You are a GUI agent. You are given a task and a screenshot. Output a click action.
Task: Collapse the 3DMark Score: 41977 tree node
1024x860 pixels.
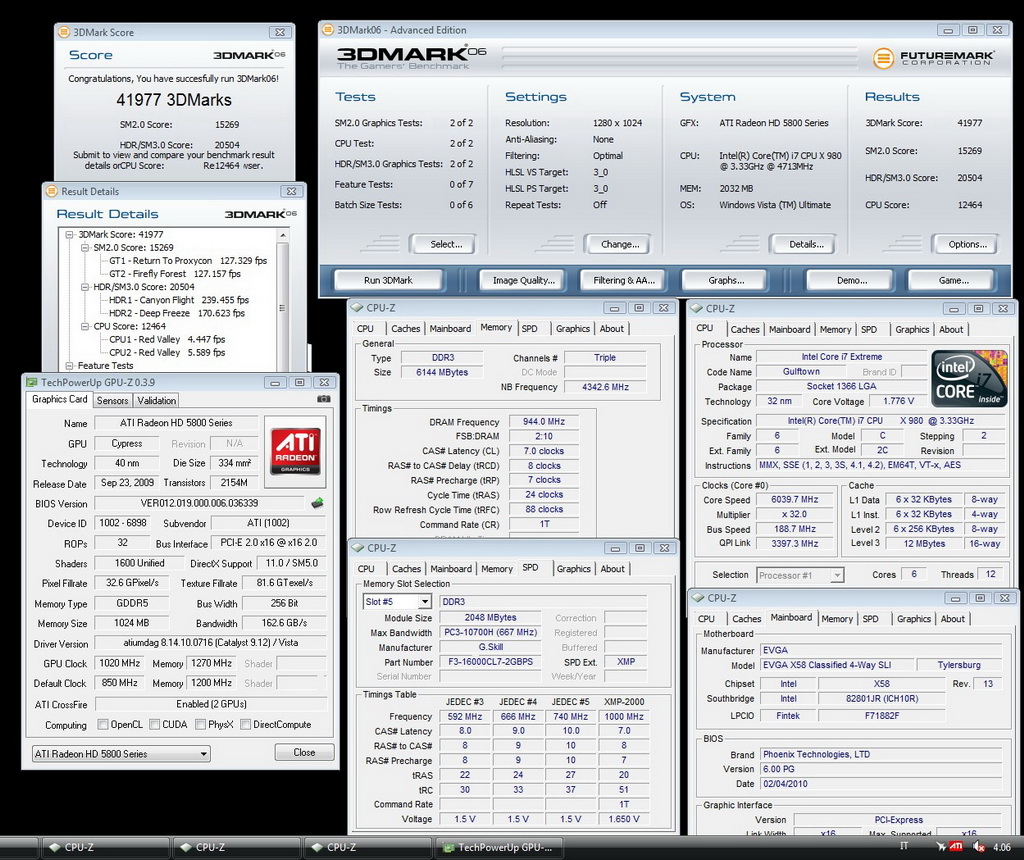pos(70,234)
